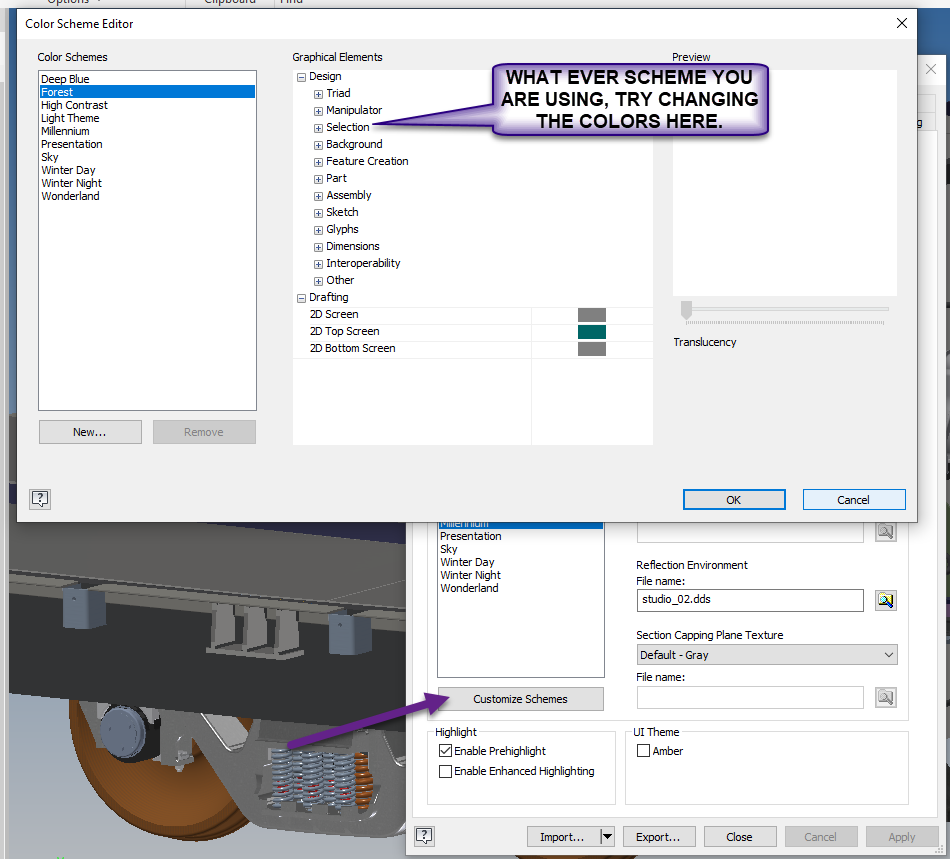This screenshot has width=950, height=859.
Task: Open the Import button dropdown arrow
Action: [x=606, y=837]
